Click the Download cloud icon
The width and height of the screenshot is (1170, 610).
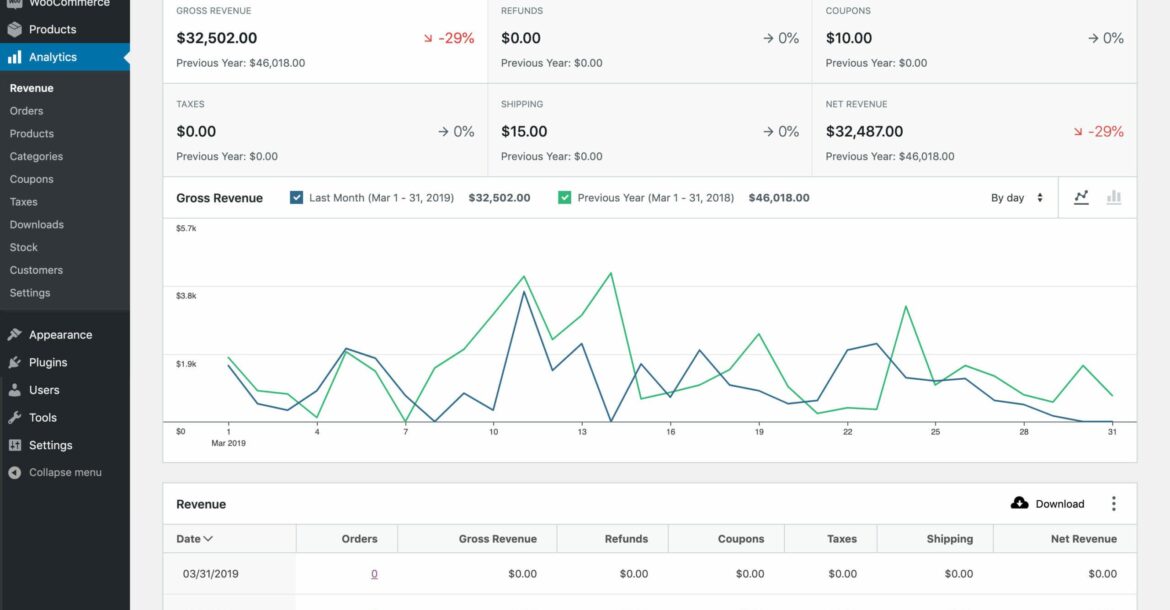coord(1019,503)
